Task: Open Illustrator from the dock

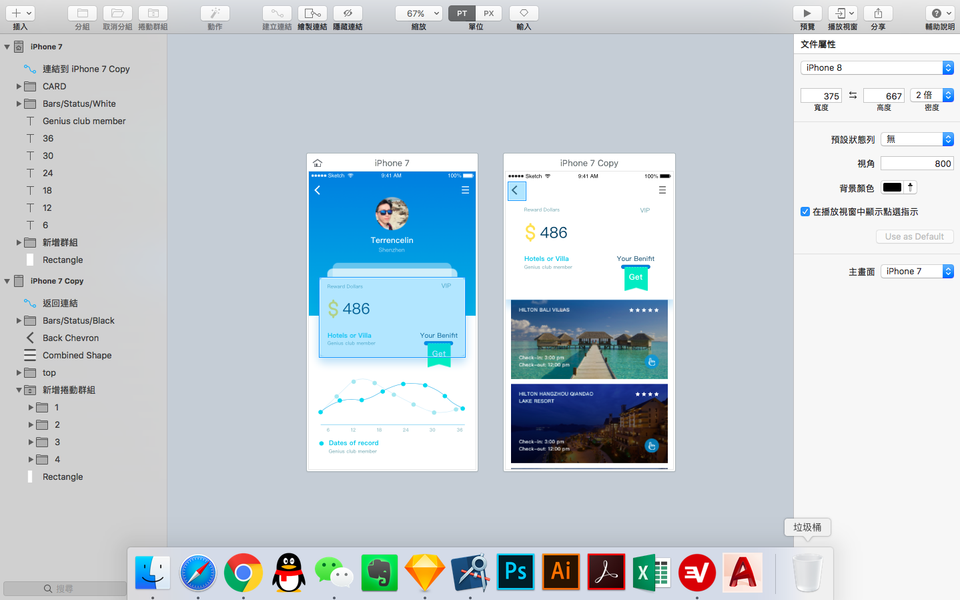Action: [x=561, y=572]
